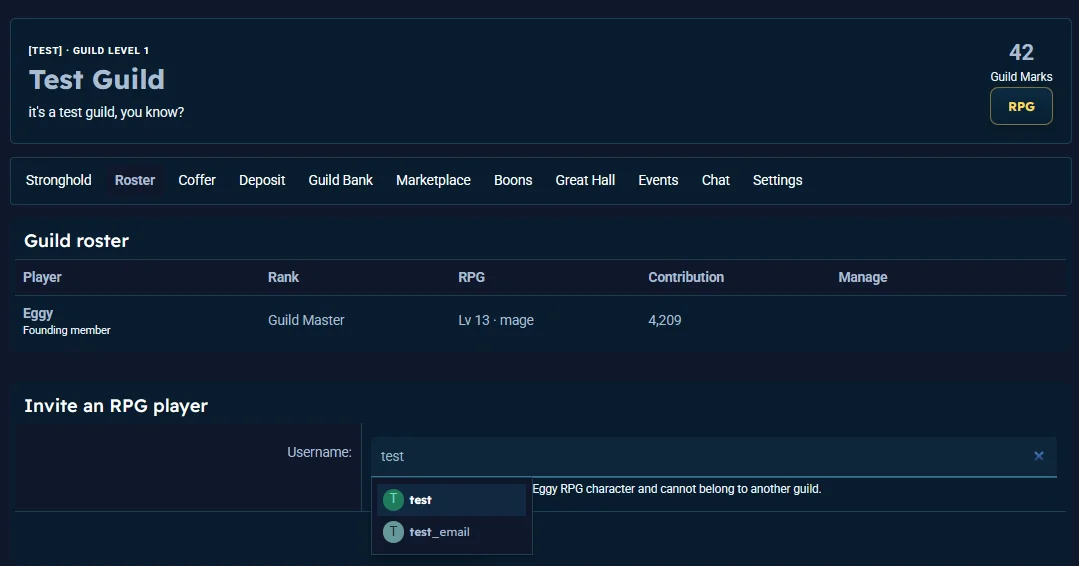Click the 'Lv 13 · mage' cell
This screenshot has width=1079, height=566.
pos(496,320)
